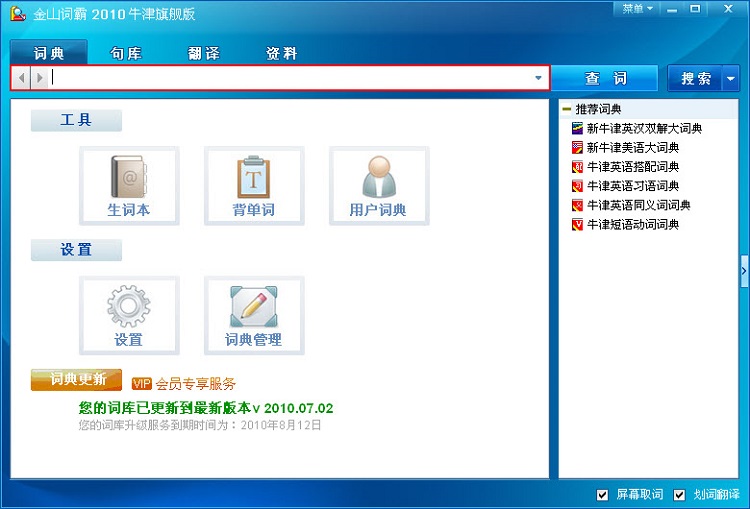750x509 pixels.
Task: Click the 查词 lookup button
Action: [x=605, y=78]
